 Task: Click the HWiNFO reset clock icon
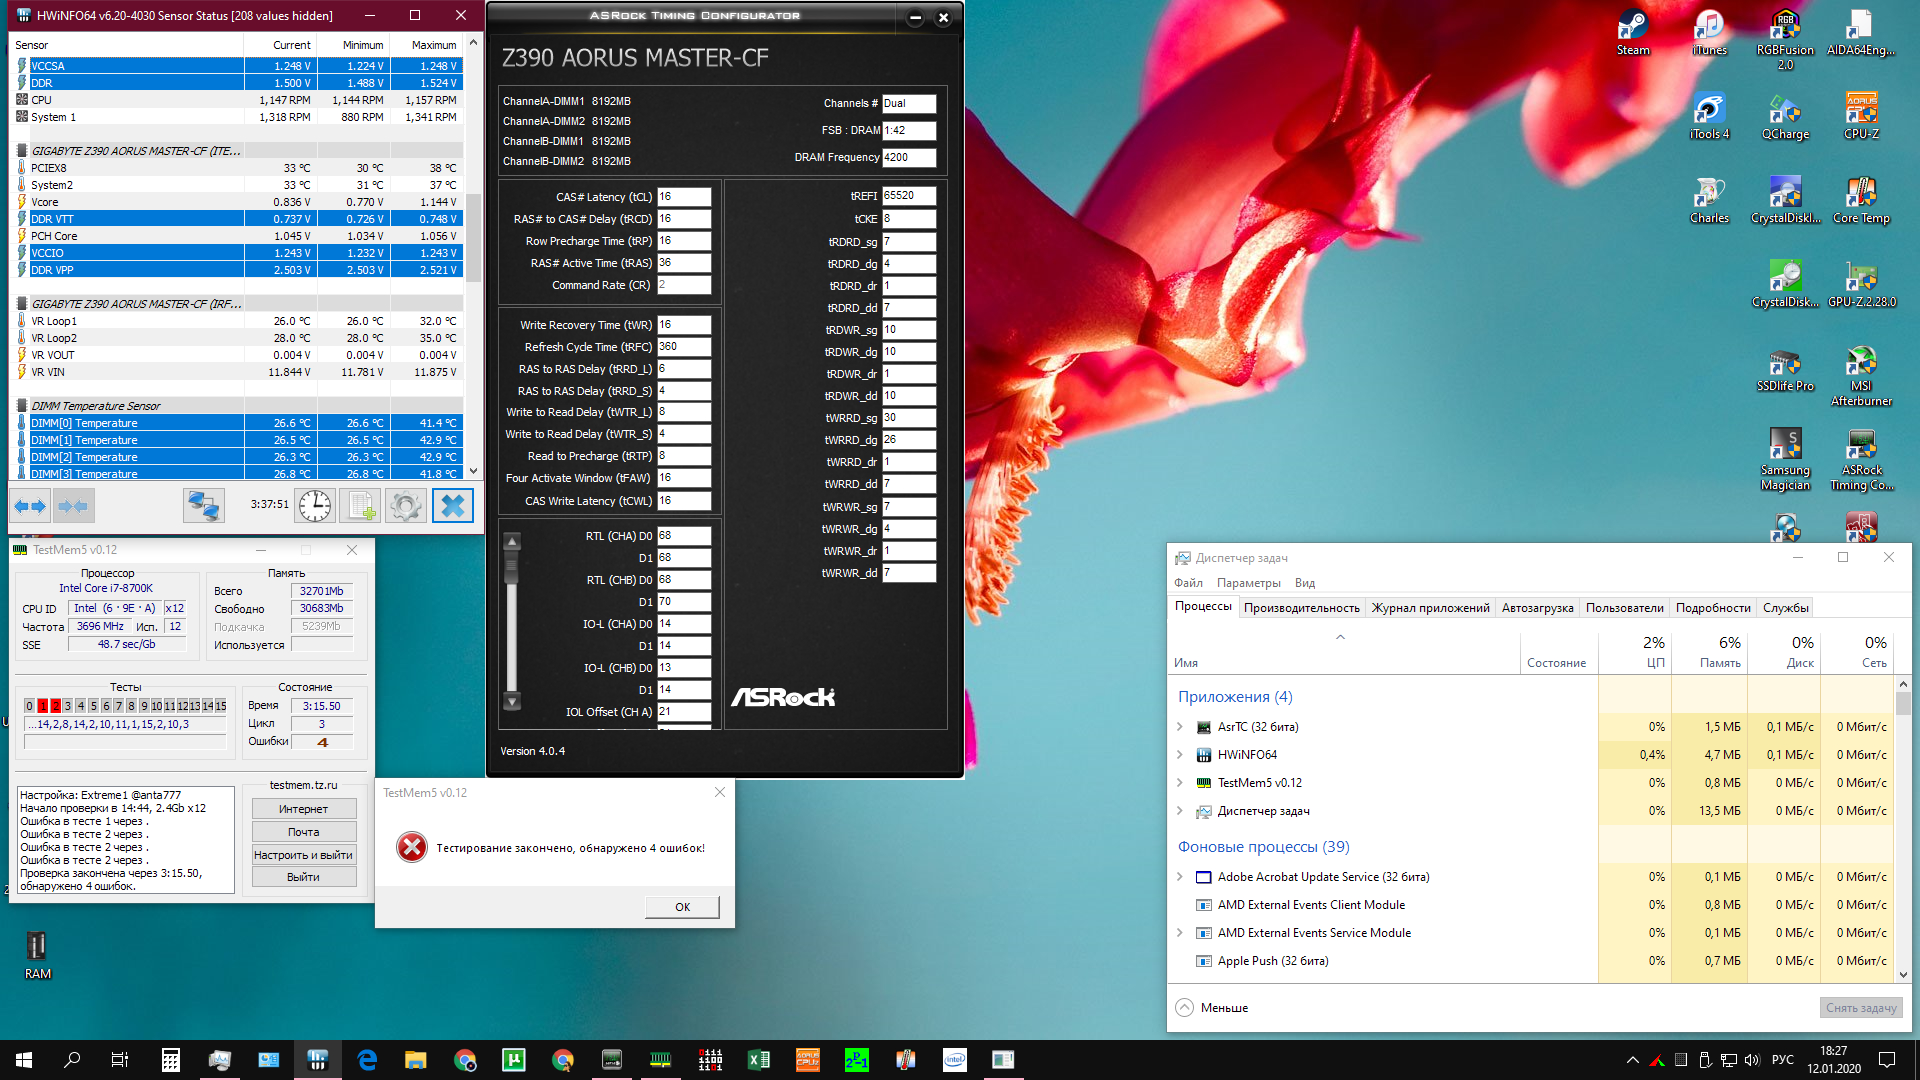(315, 506)
